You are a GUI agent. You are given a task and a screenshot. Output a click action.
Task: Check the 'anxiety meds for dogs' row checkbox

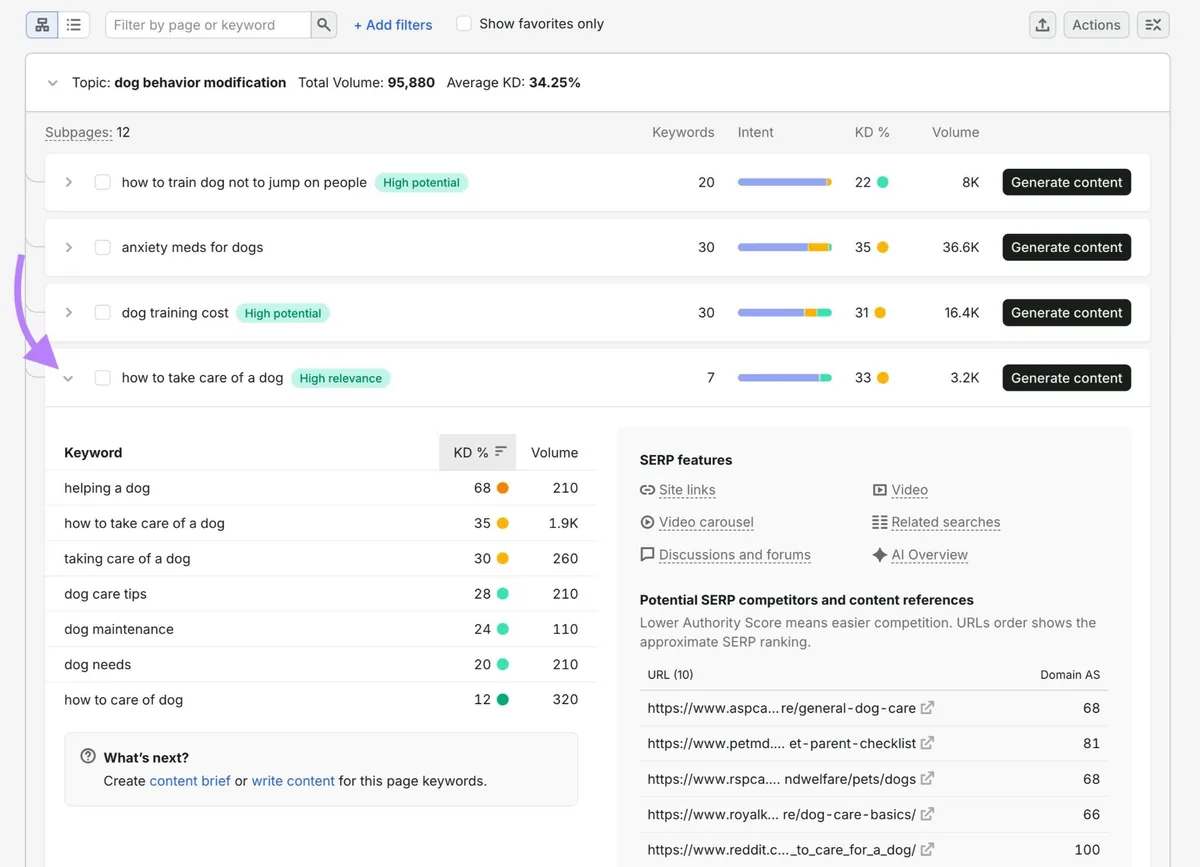point(102,247)
